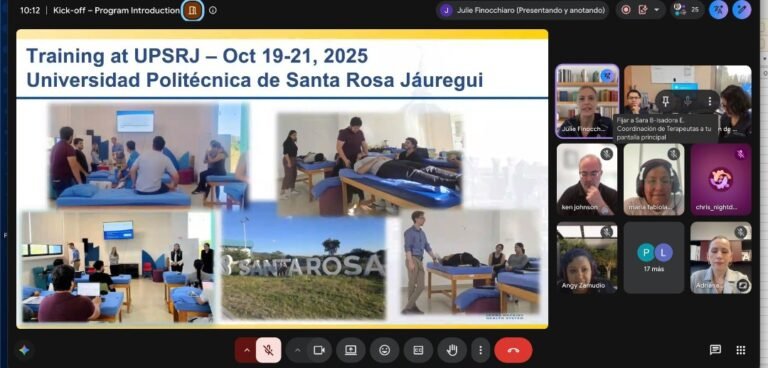Select ken johnson video tile
The height and width of the screenshot is (368, 768).
click(x=587, y=179)
